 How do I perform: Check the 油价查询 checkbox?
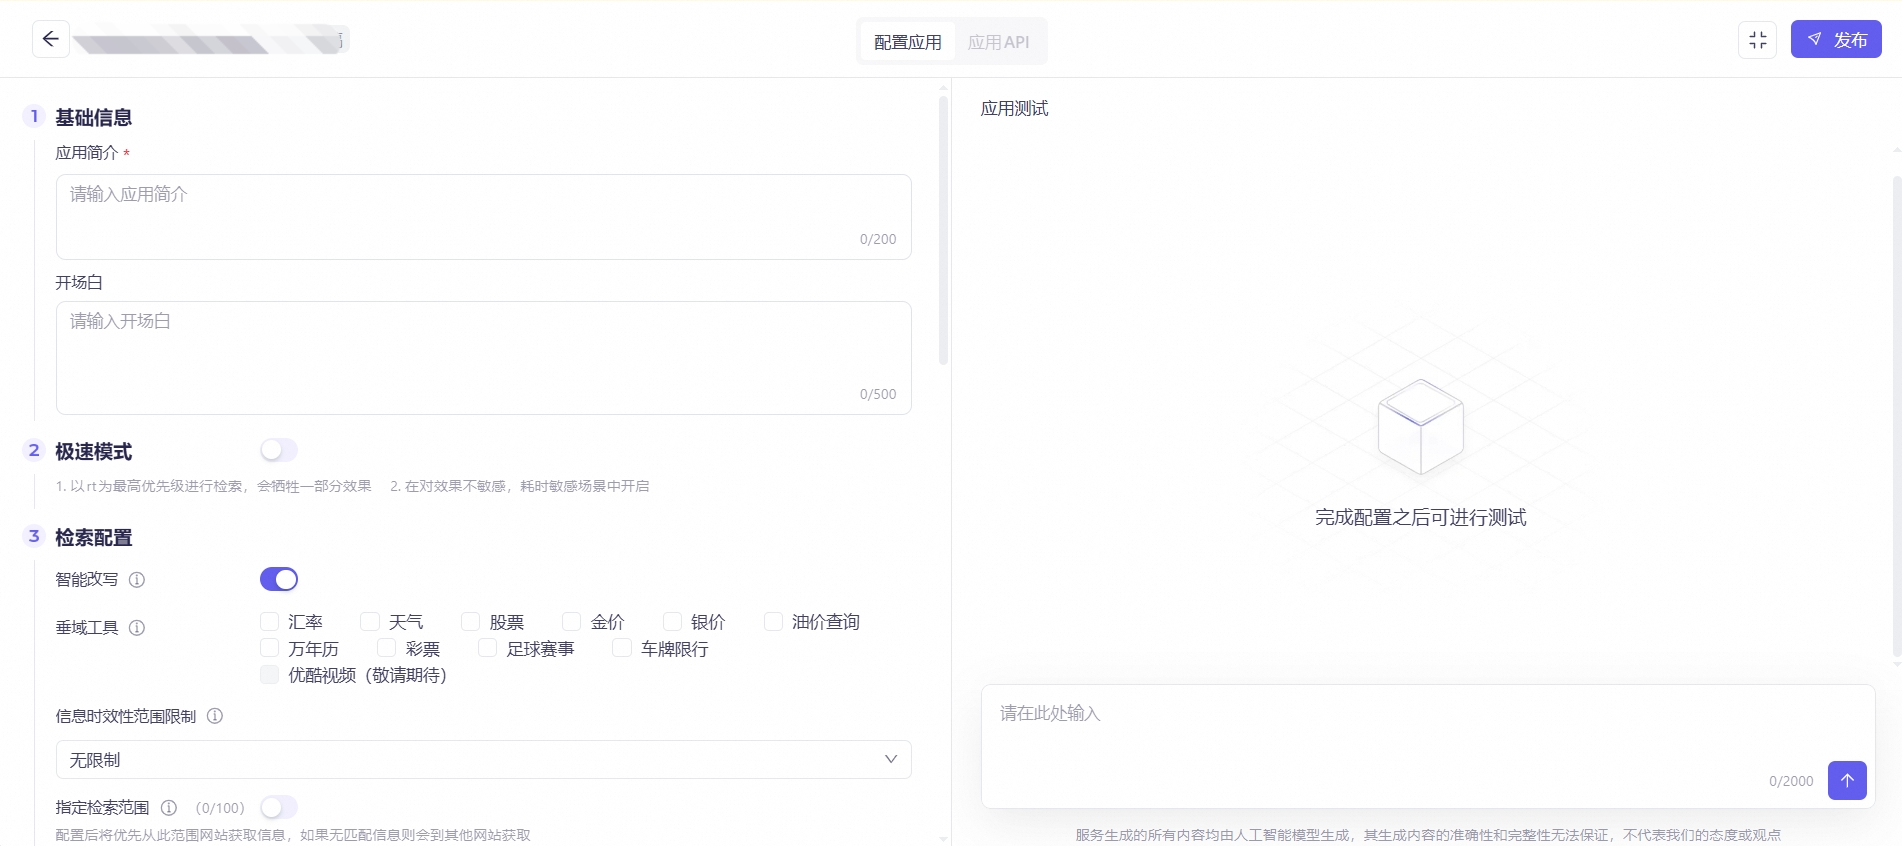[773, 621]
